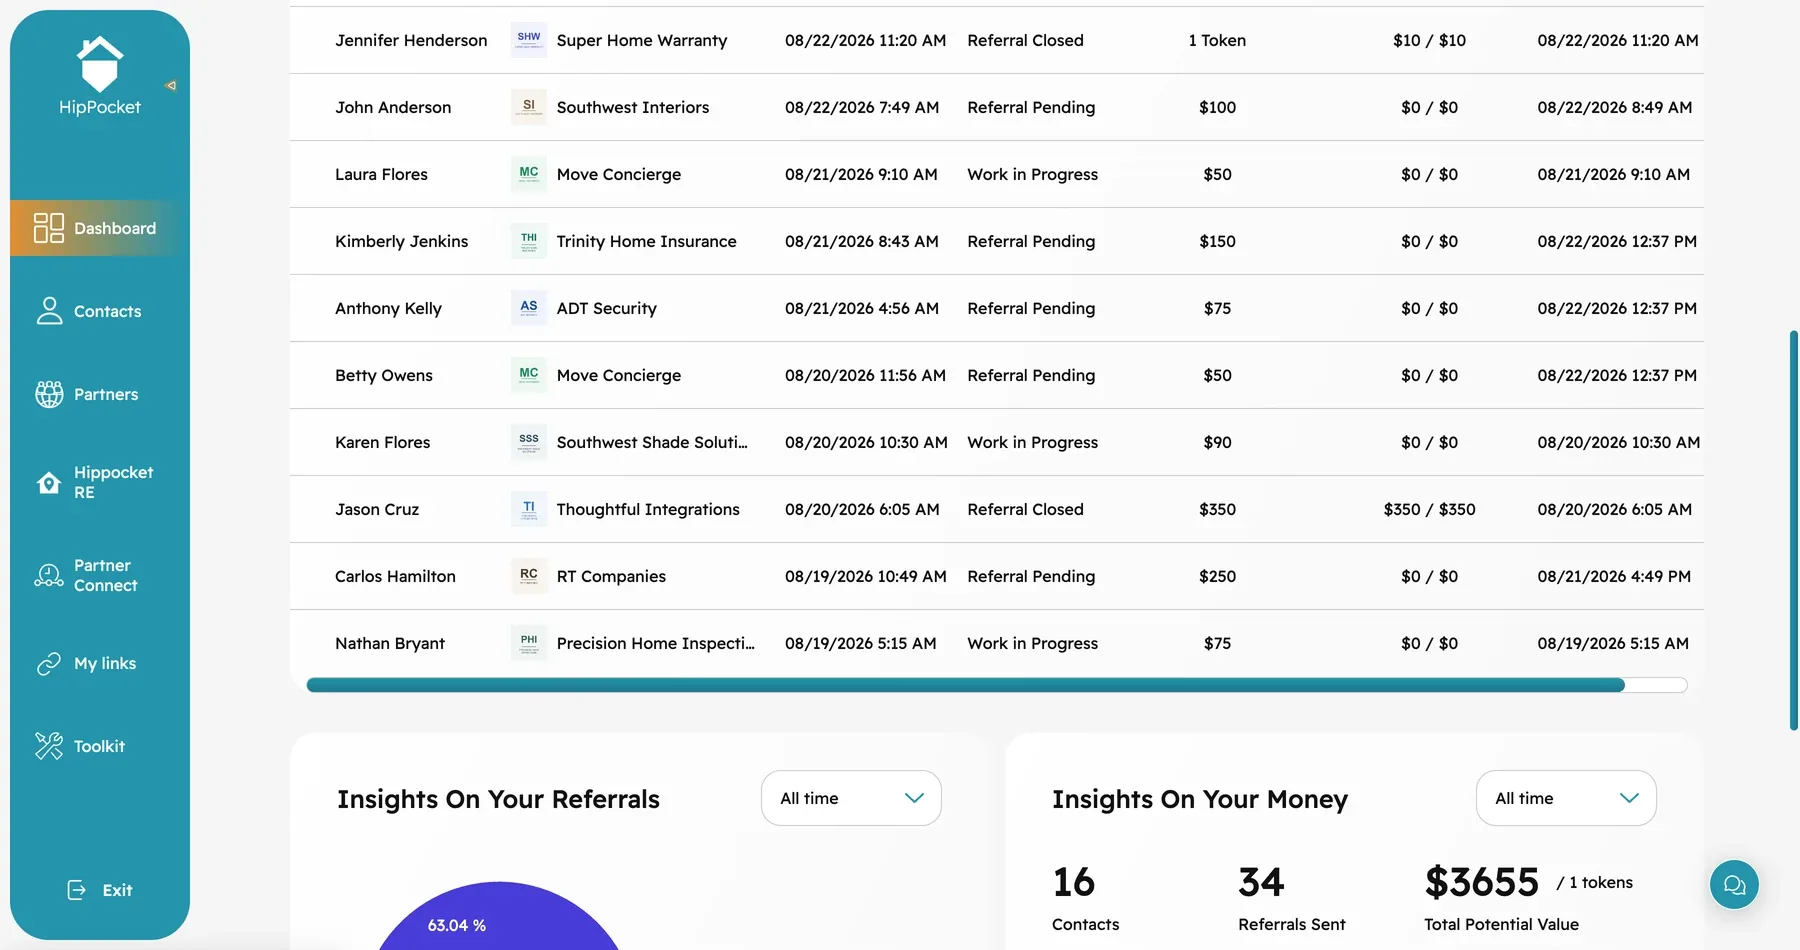Viewport: 1800px width, 950px height.
Task: Click the 16 Contacts figure
Action: (x=1073, y=882)
